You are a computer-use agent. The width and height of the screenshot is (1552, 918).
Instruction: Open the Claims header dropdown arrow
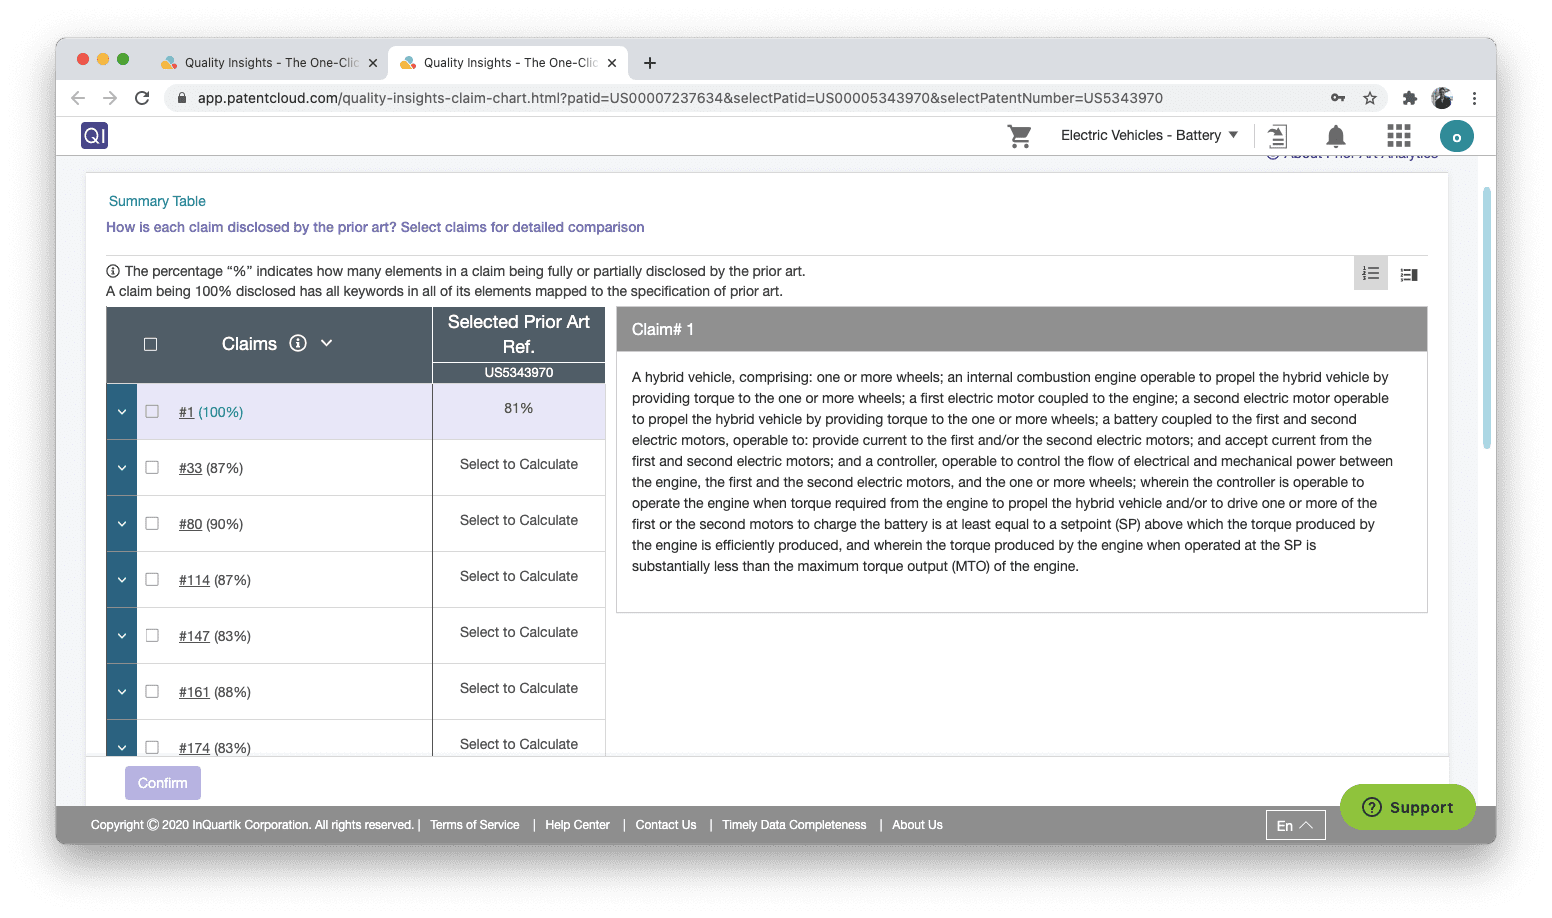(326, 343)
